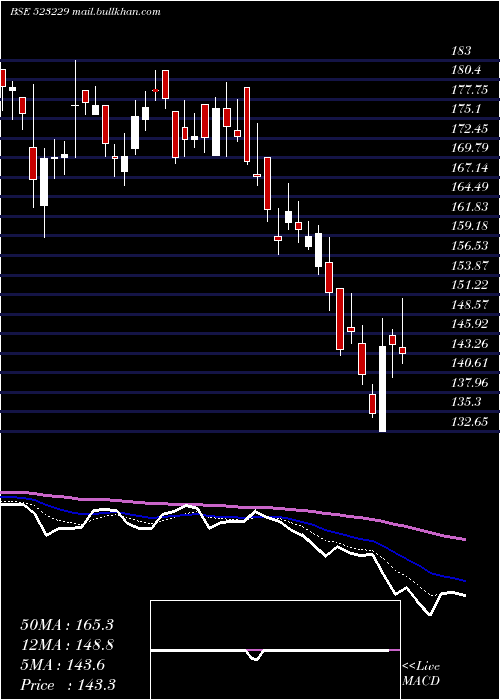Click the 12MA : 148.8 readout

point(67,645)
